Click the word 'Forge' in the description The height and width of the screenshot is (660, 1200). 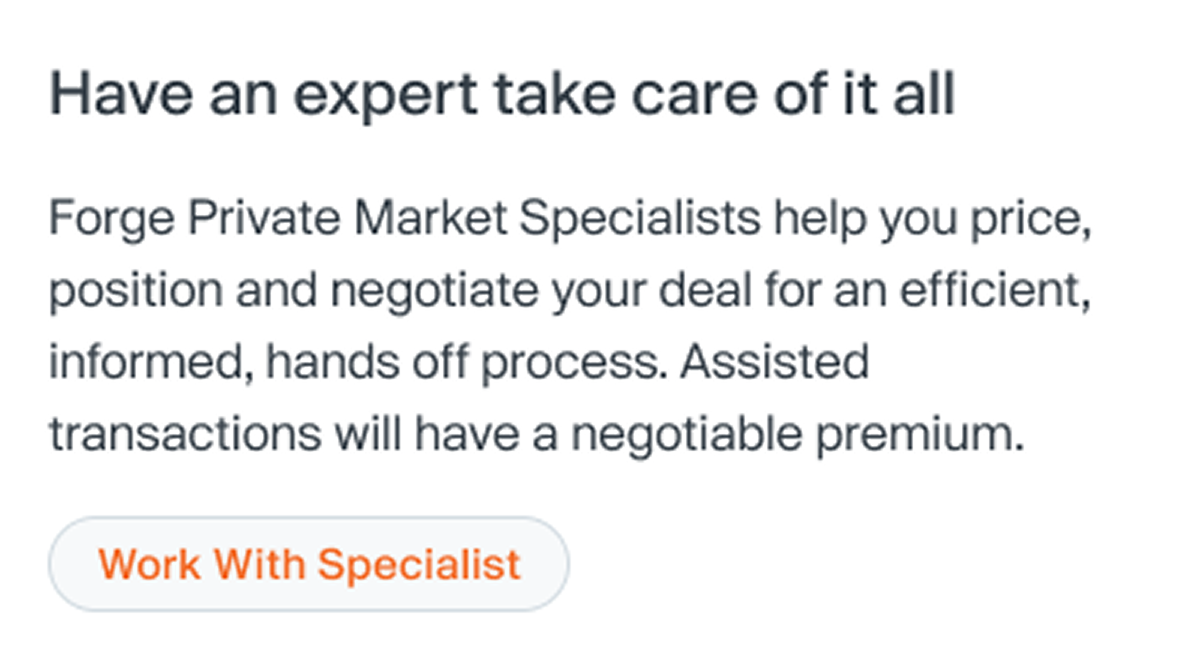[111, 220]
